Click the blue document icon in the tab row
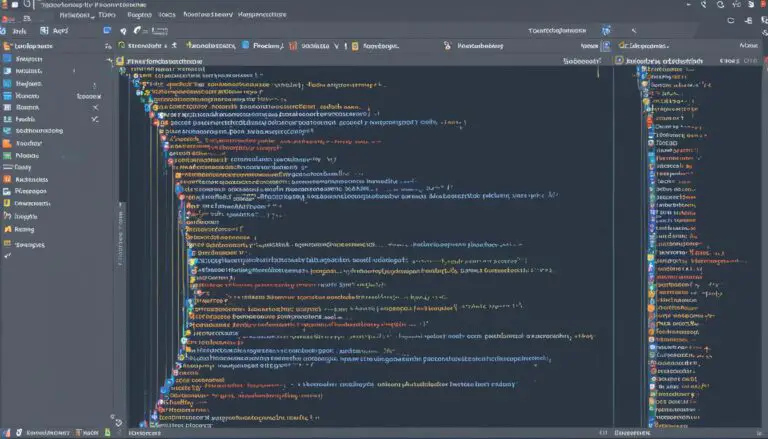The height and width of the screenshot is (439, 768). point(245,45)
